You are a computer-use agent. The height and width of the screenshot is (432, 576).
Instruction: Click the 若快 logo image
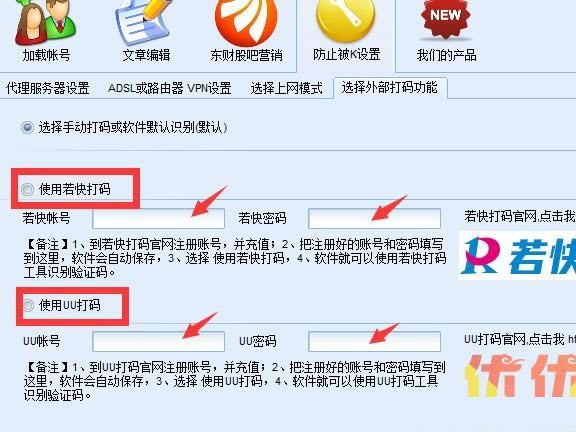pyautogui.click(x=517, y=256)
